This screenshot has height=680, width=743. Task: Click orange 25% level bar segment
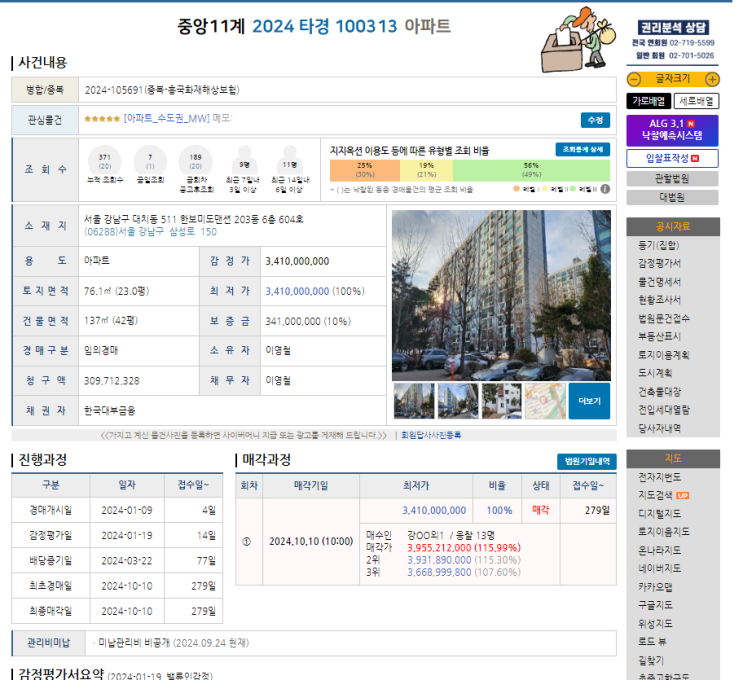(364, 171)
